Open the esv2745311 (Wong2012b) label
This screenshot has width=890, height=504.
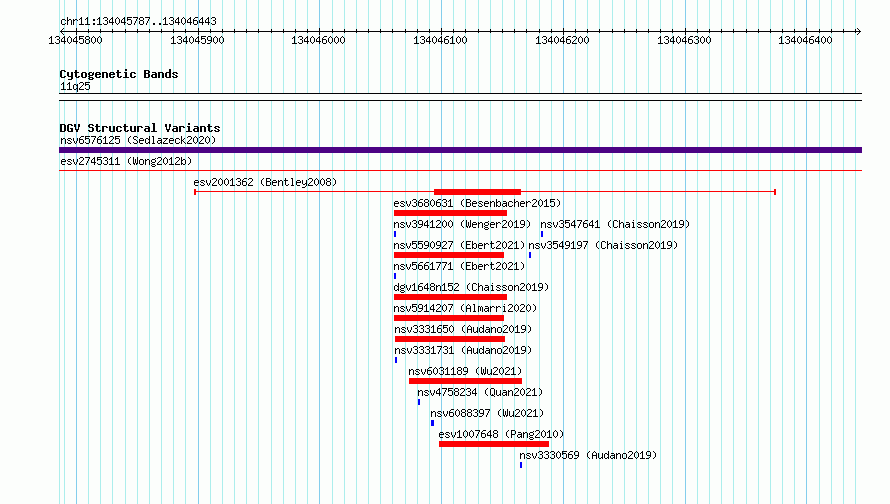[126, 161]
